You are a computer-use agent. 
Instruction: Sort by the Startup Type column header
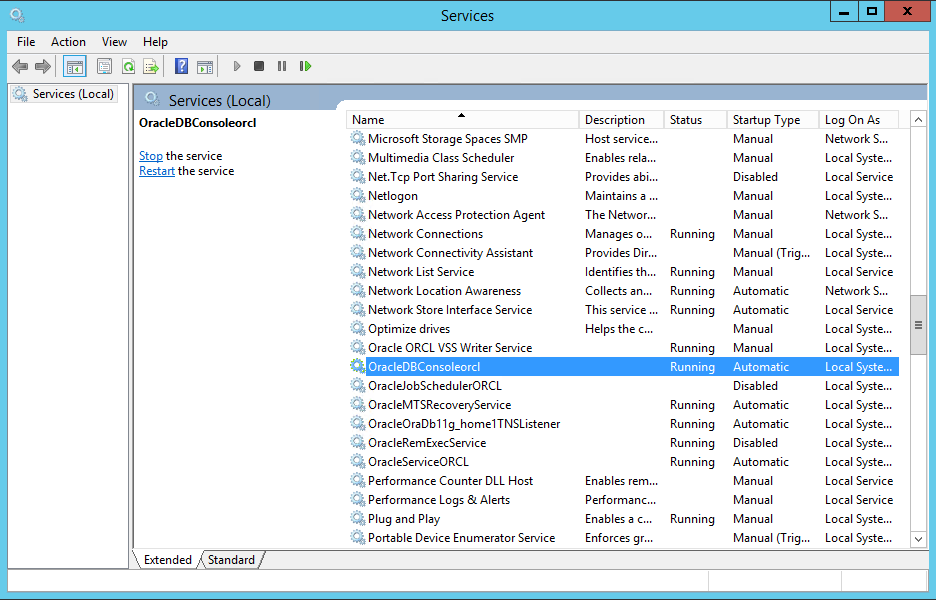tap(772, 119)
